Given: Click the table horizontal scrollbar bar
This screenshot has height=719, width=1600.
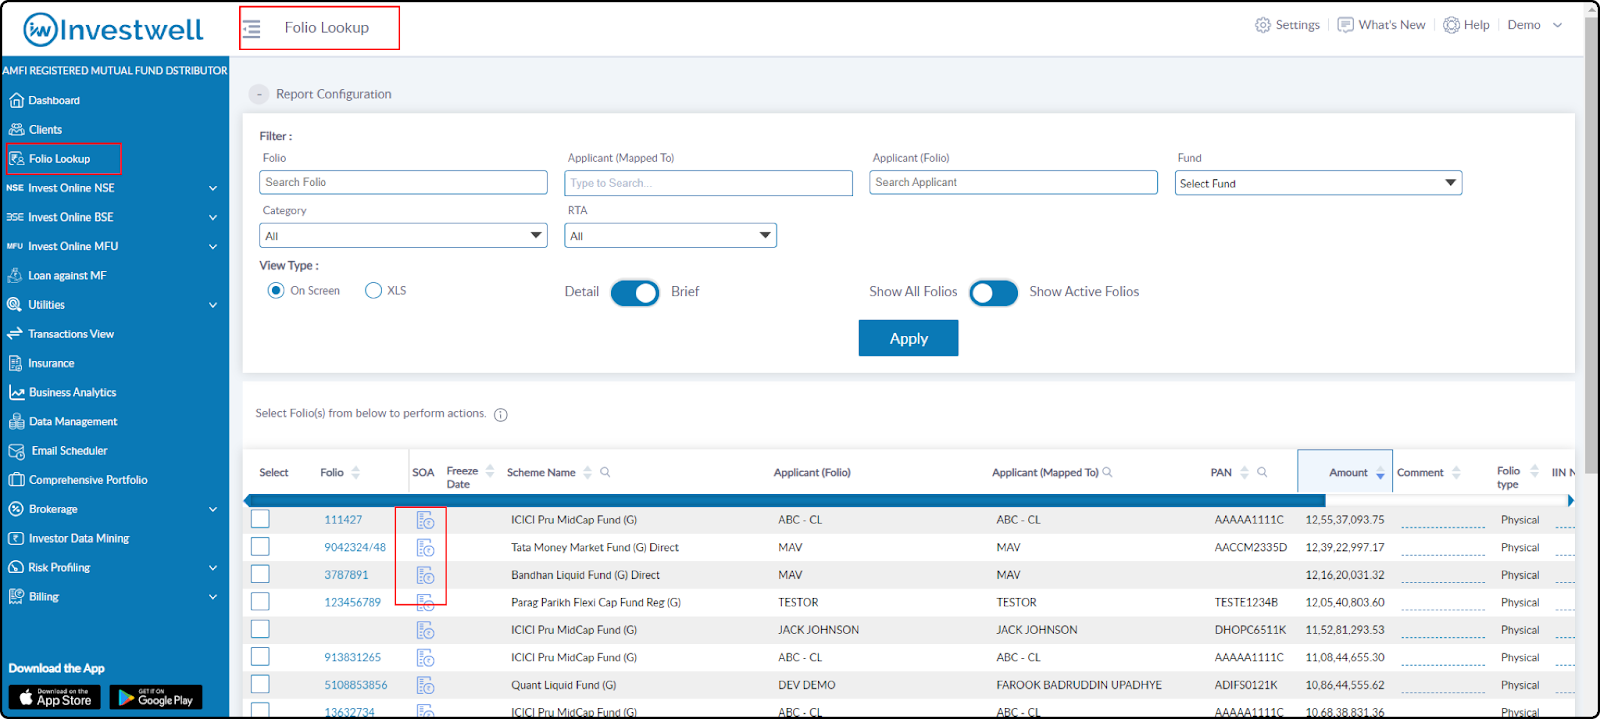Looking at the screenshot, I should pos(787,500).
